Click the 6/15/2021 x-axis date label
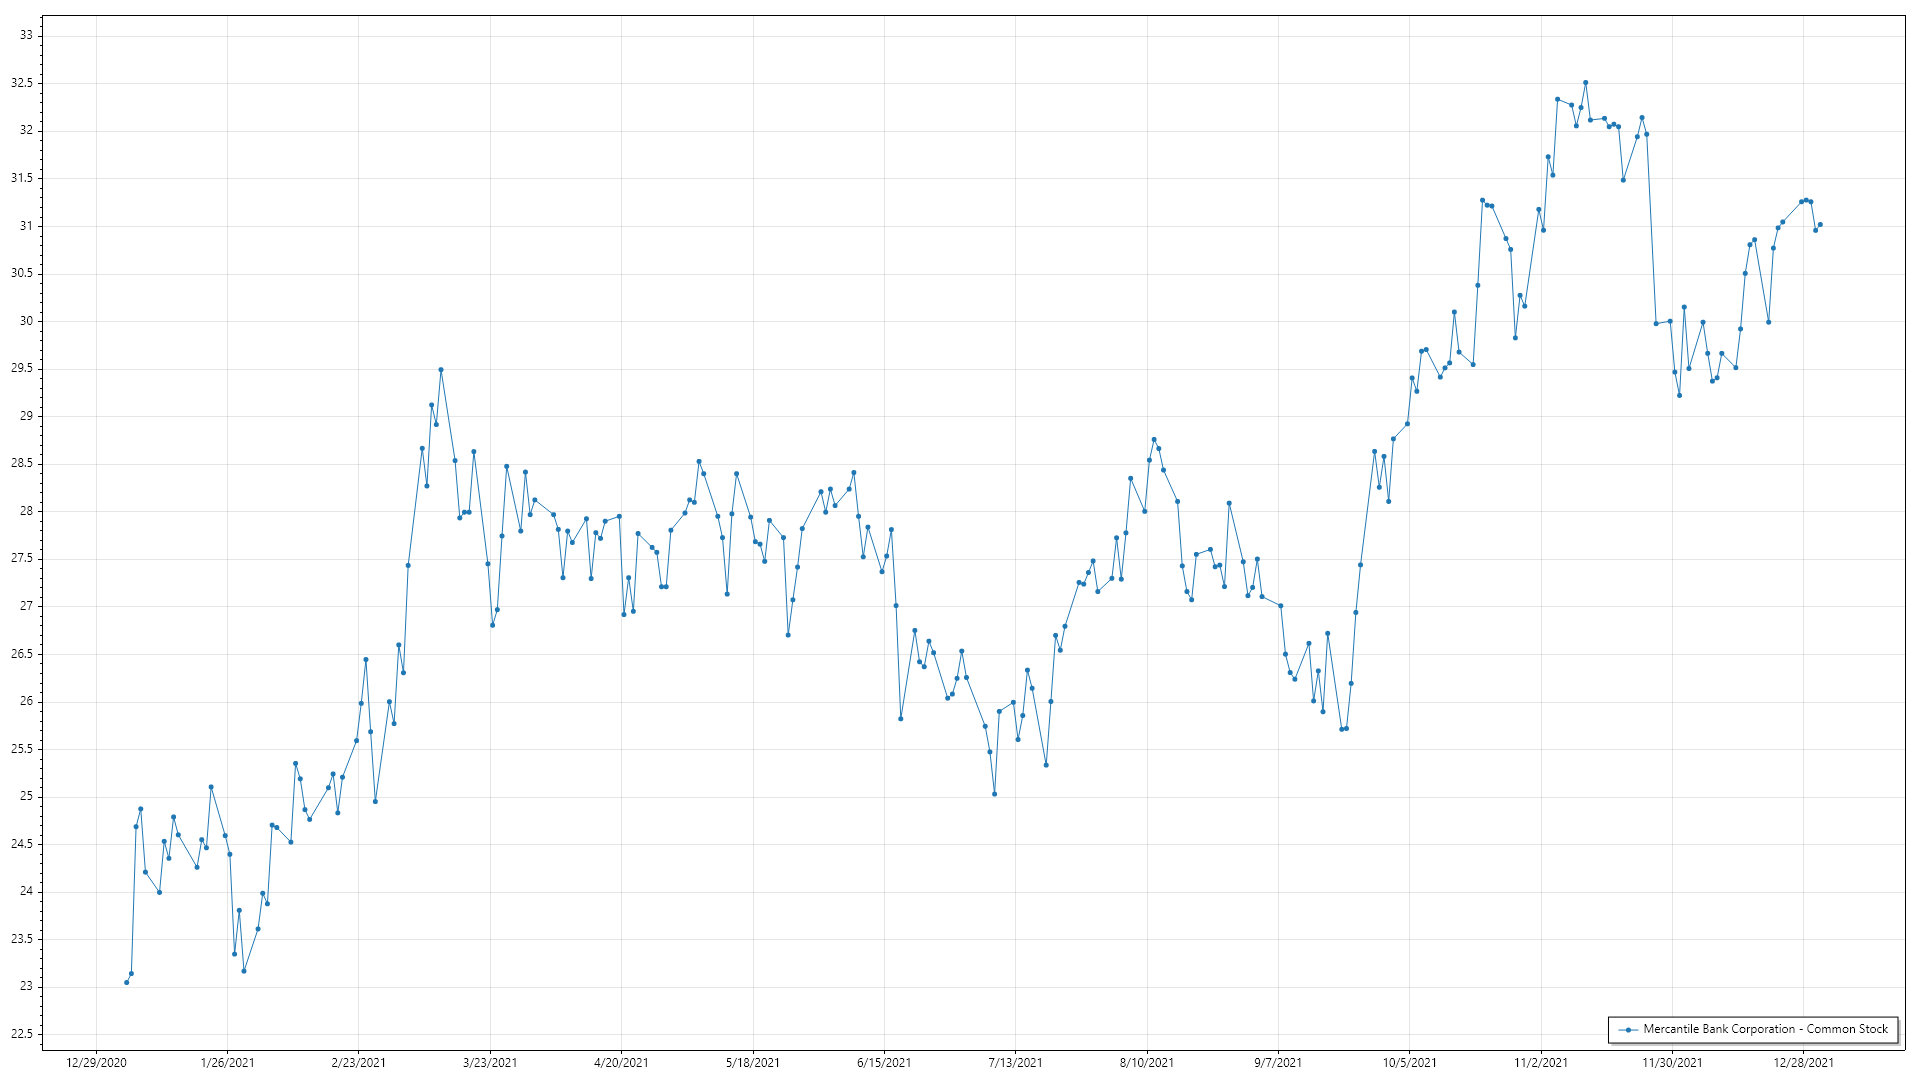Screen dimensions: 1920x1080 (x=884, y=1062)
